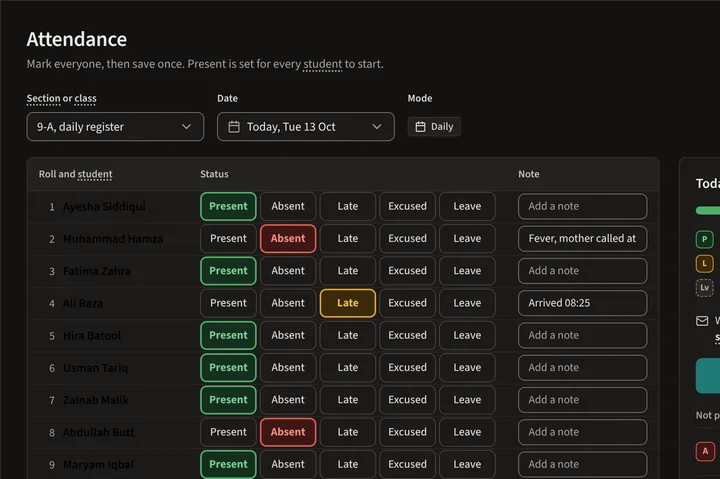This screenshot has height=479, width=720.
Task: Add a note for Maryam Iqbal
Action: pos(583,464)
